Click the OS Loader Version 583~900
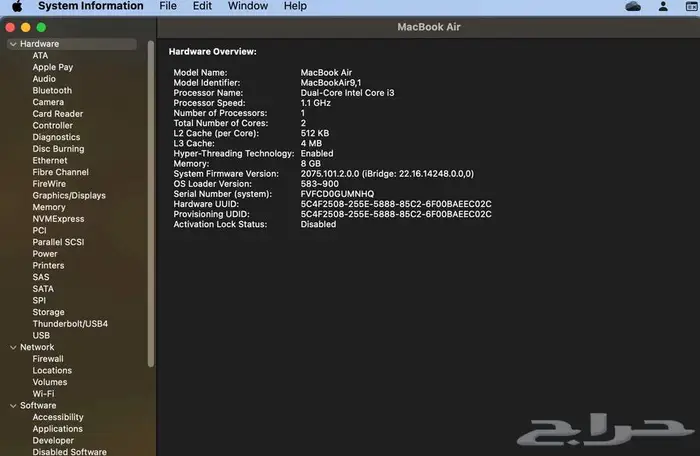 point(320,184)
